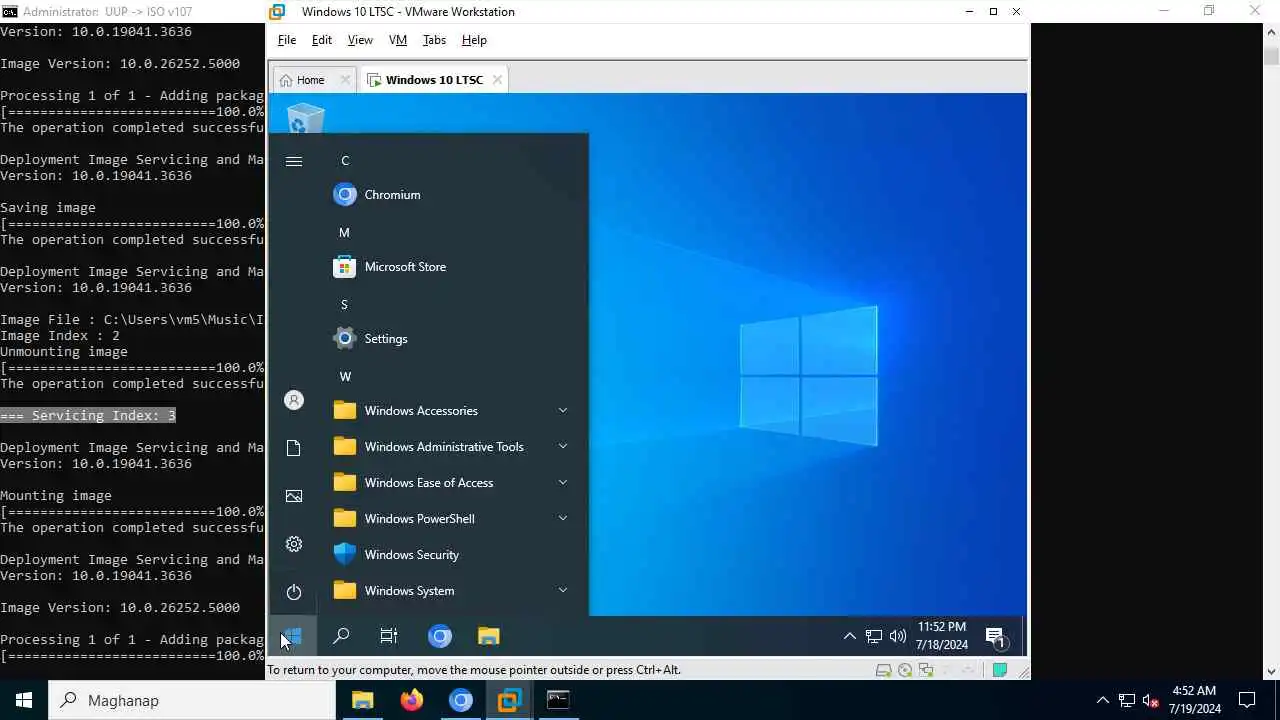Screen dimensions: 1280x720
Task: Open VMware Workstation on the host taskbar
Action: tap(509, 700)
